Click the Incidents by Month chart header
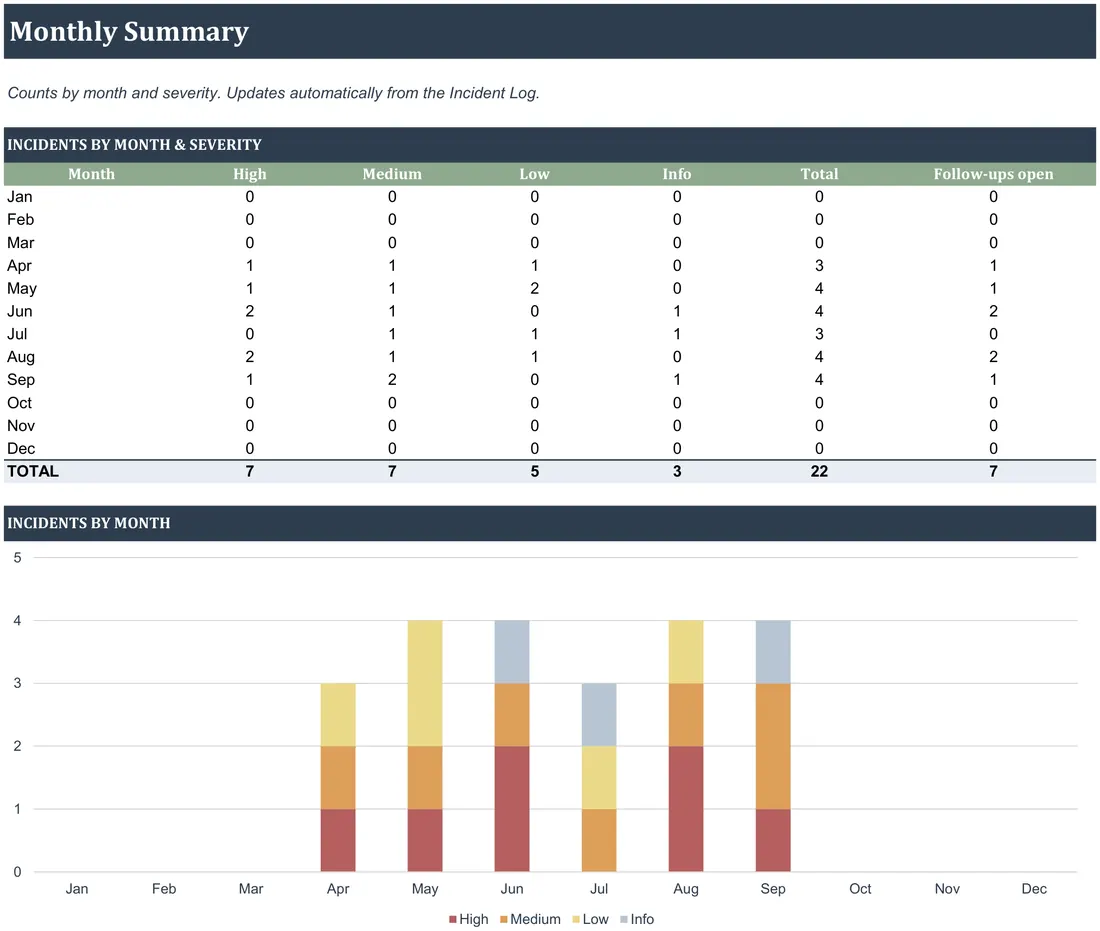This screenshot has width=1100, height=931. (x=88, y=523)
